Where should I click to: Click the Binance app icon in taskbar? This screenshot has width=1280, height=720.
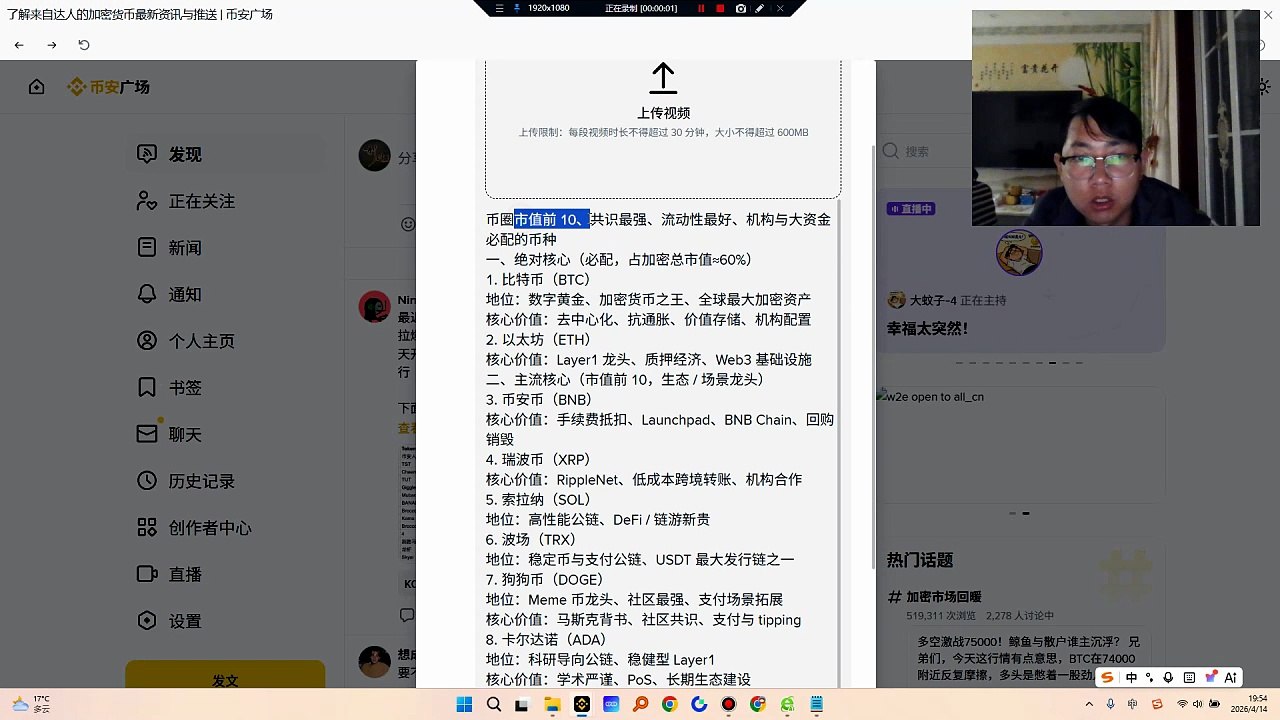[582, 705]
